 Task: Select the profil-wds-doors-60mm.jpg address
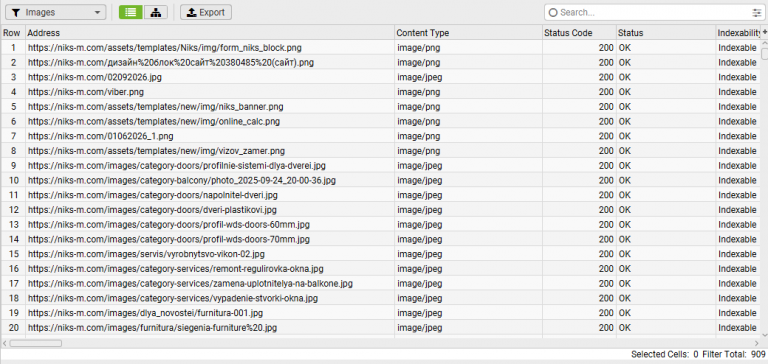[x=168, y=224]
